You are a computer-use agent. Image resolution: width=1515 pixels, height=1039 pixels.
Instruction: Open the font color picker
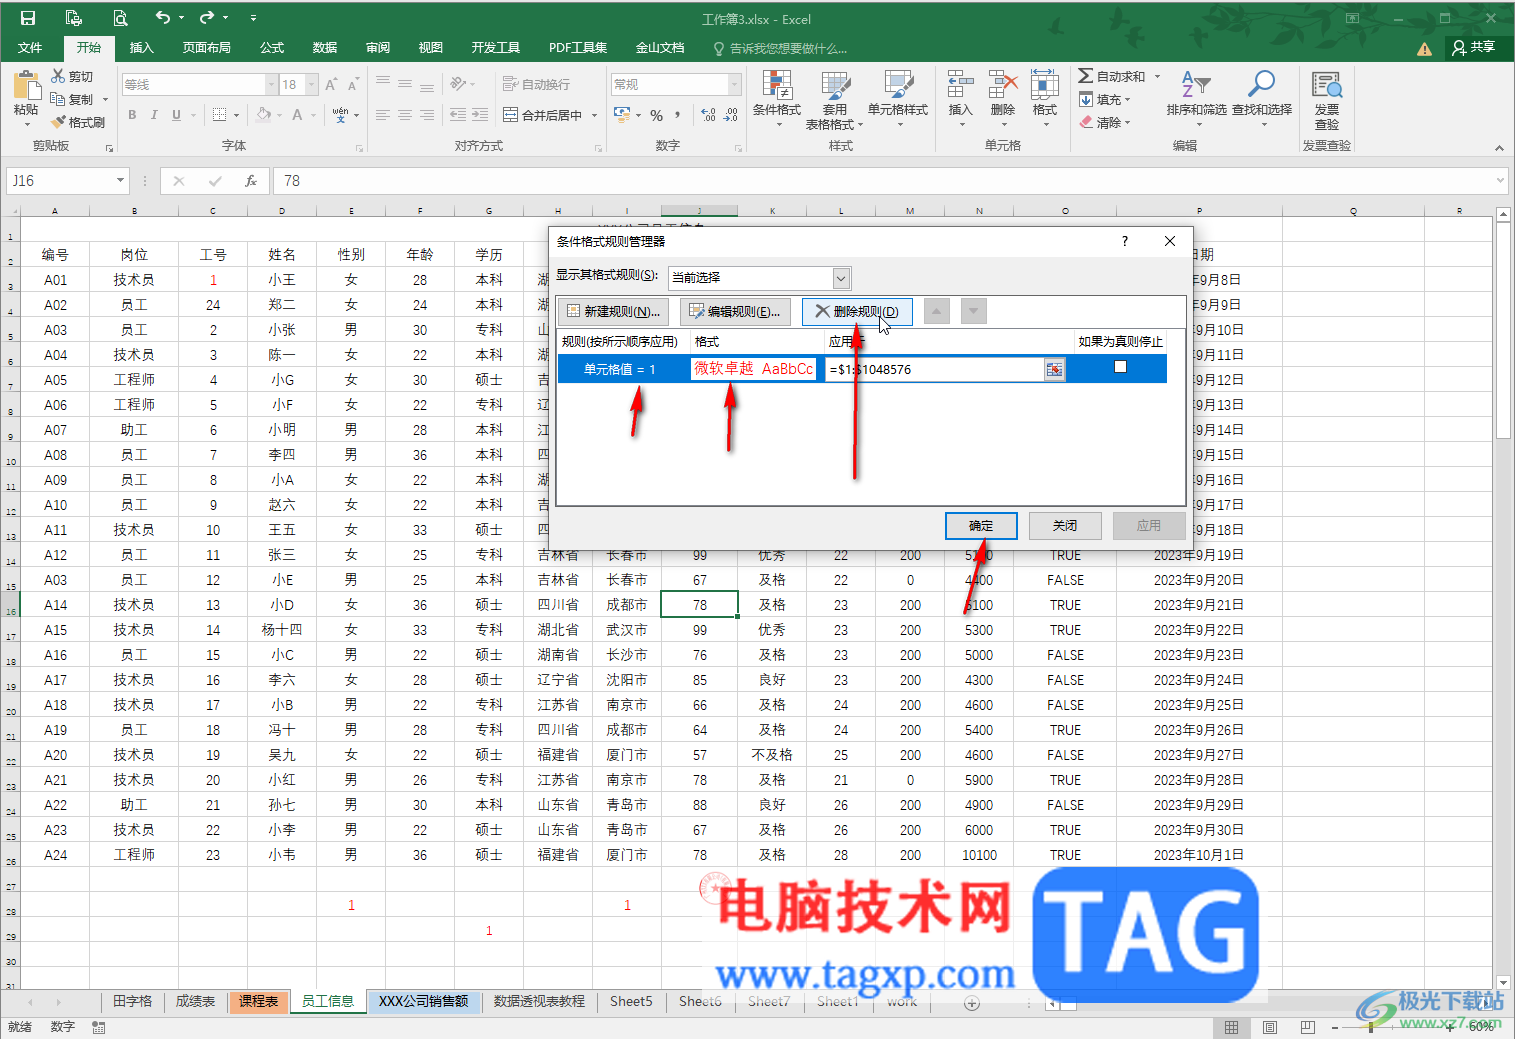point(297,115)
